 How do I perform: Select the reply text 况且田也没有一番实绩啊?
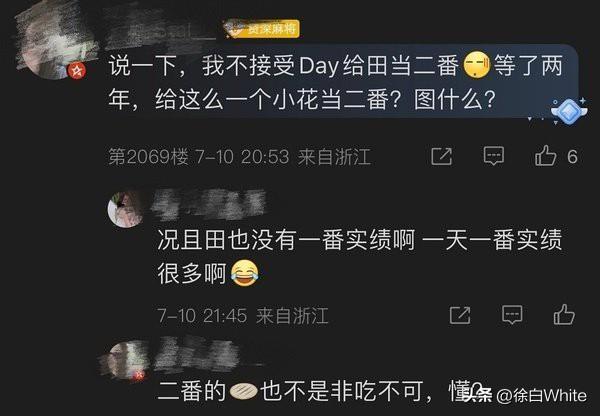tap(286, 240)
